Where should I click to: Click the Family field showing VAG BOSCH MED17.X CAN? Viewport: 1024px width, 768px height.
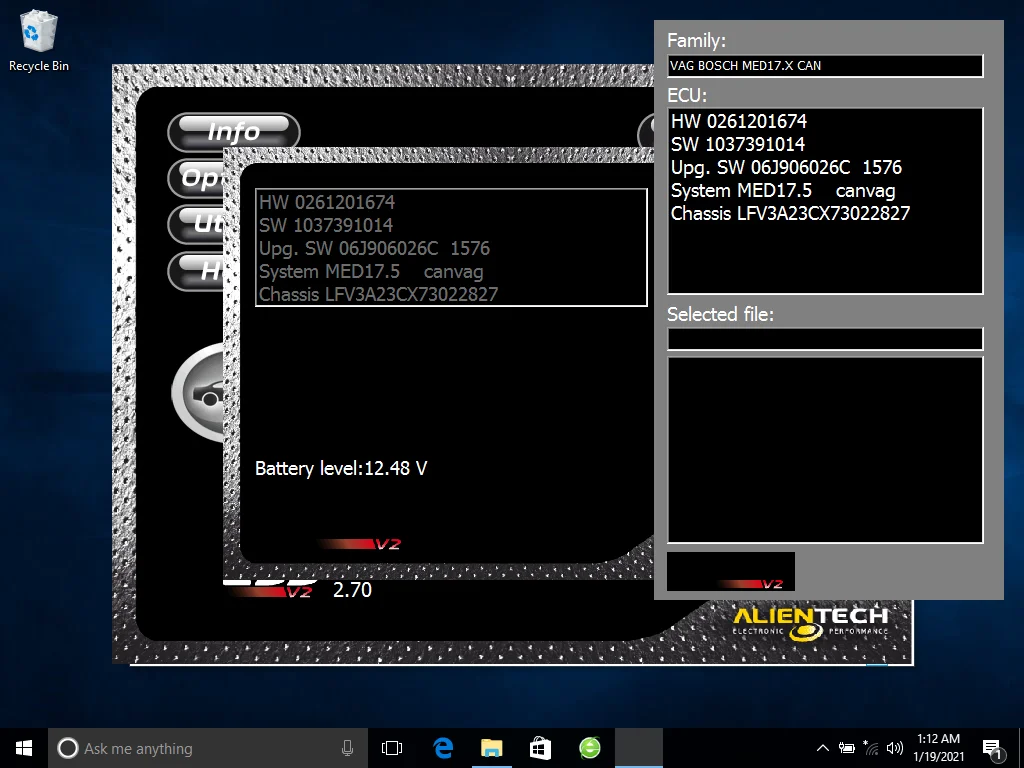(825, 66)
